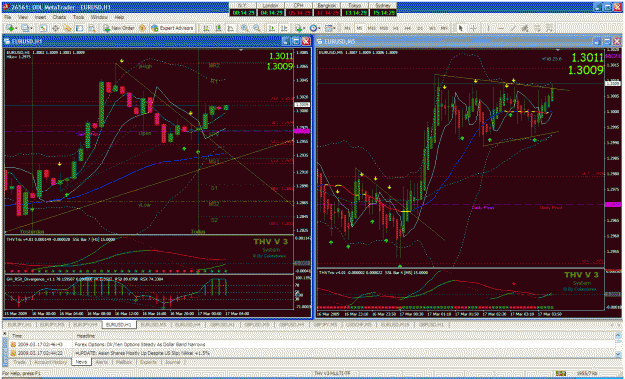
Task: Set timeframe to H1
Action: pos(395,28)
